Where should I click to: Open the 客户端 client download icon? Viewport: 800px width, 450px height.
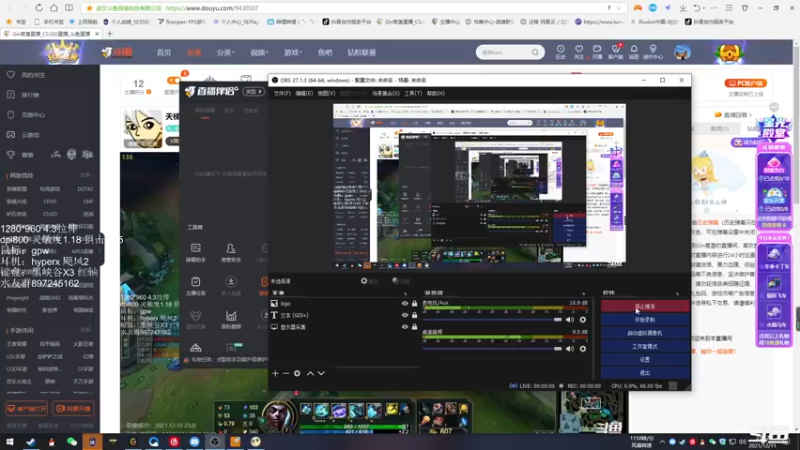(x=615, y=52)
